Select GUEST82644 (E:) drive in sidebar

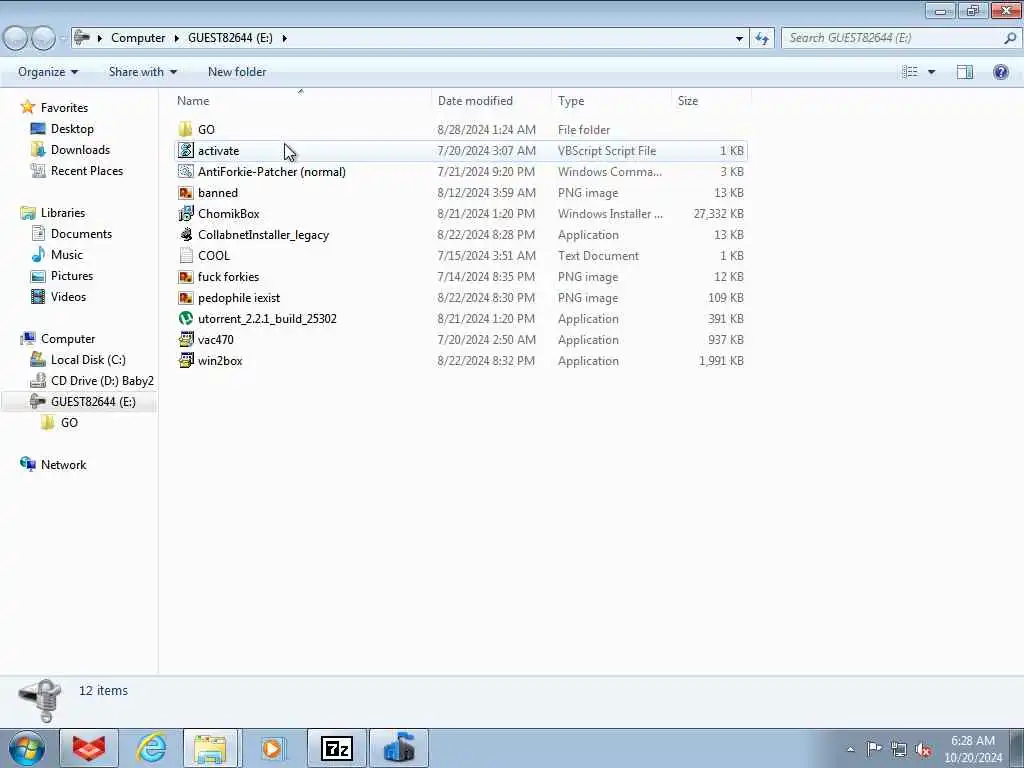93,402
